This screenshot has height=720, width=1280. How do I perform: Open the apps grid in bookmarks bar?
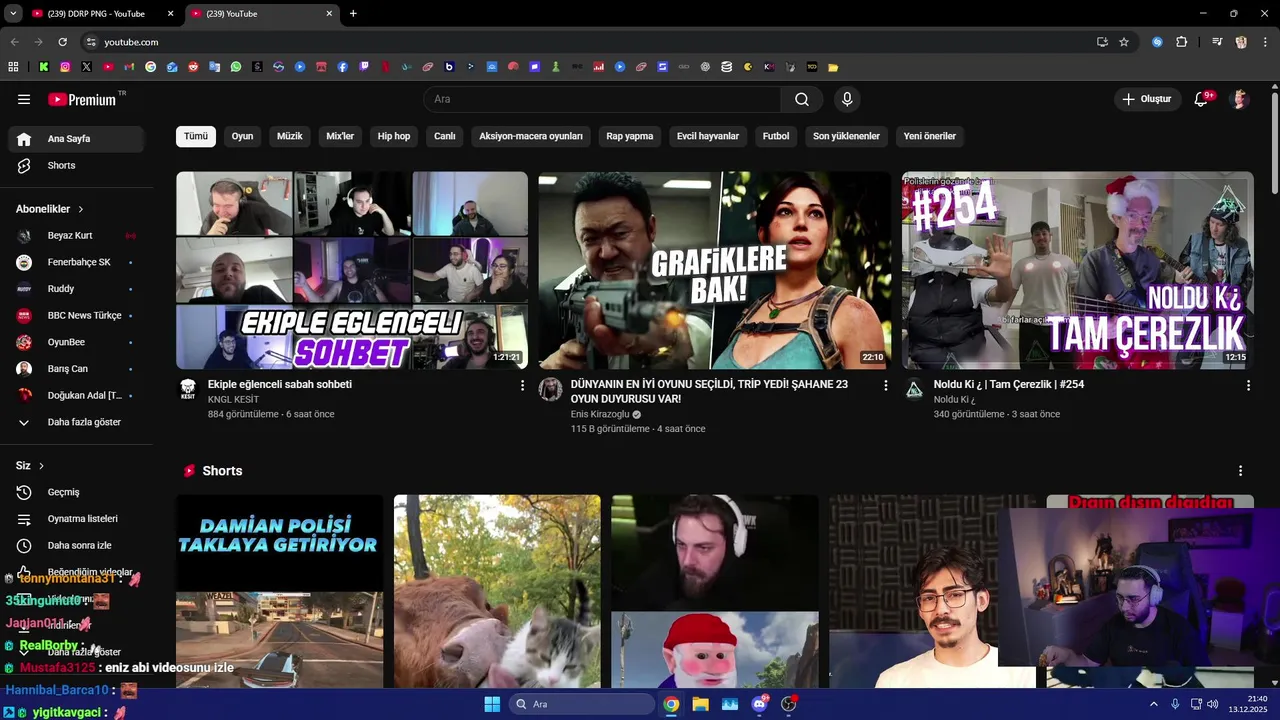point(13,67)
